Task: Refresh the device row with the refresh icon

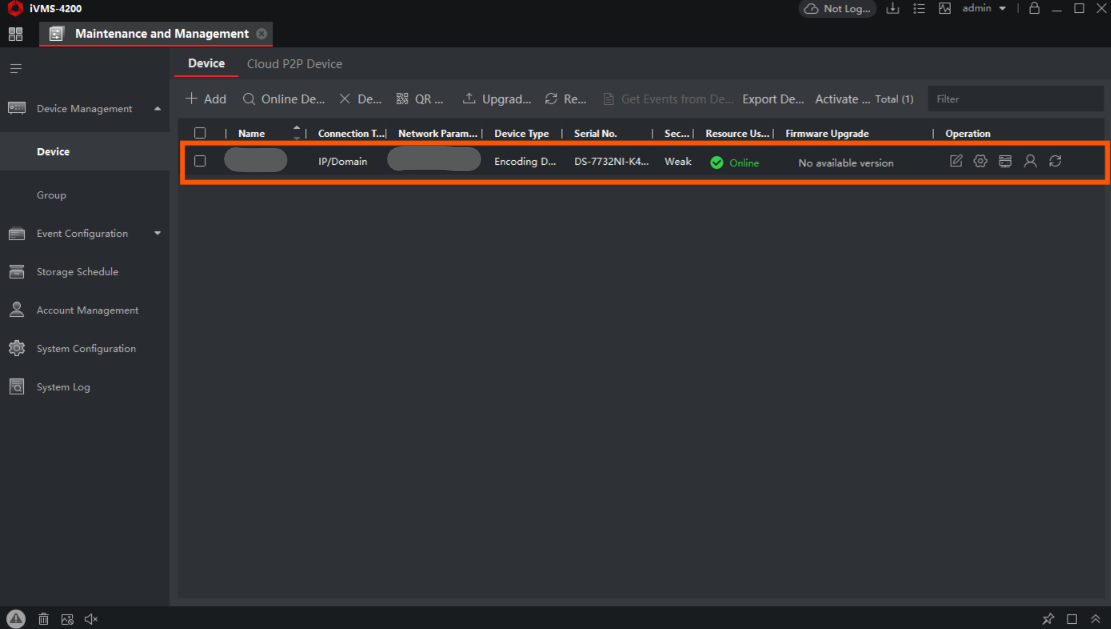Action: pos(1055,162)
